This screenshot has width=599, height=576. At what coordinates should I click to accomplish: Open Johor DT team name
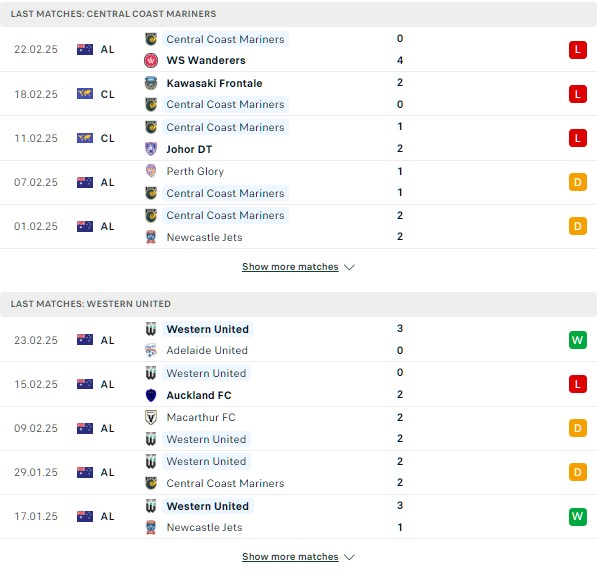click(189, 149)
